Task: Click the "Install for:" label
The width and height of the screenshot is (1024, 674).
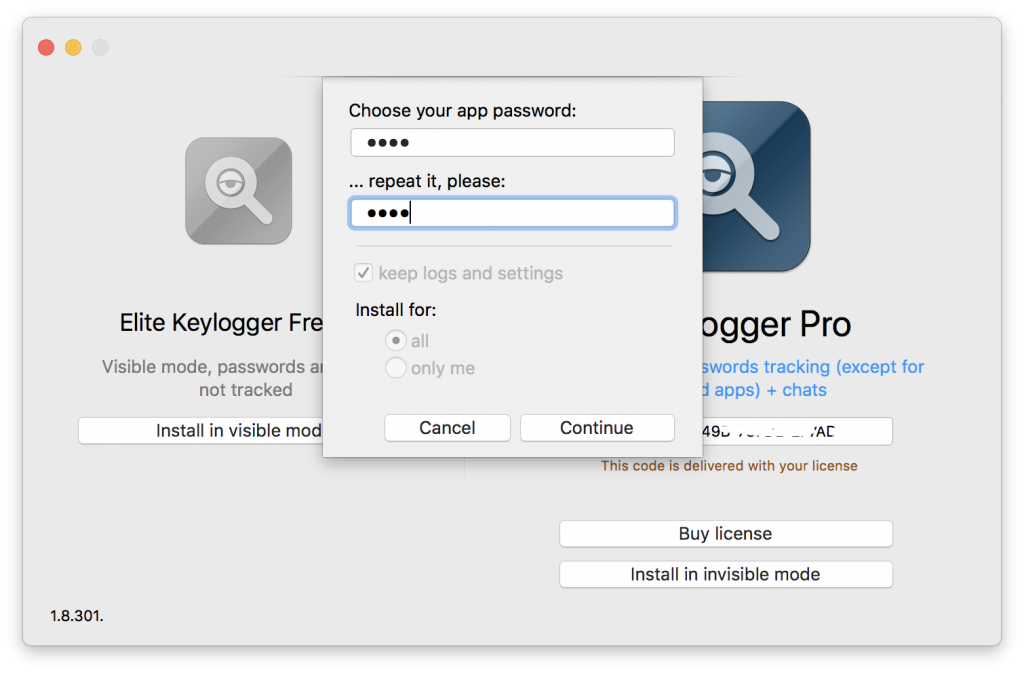Action: point(395,310)
